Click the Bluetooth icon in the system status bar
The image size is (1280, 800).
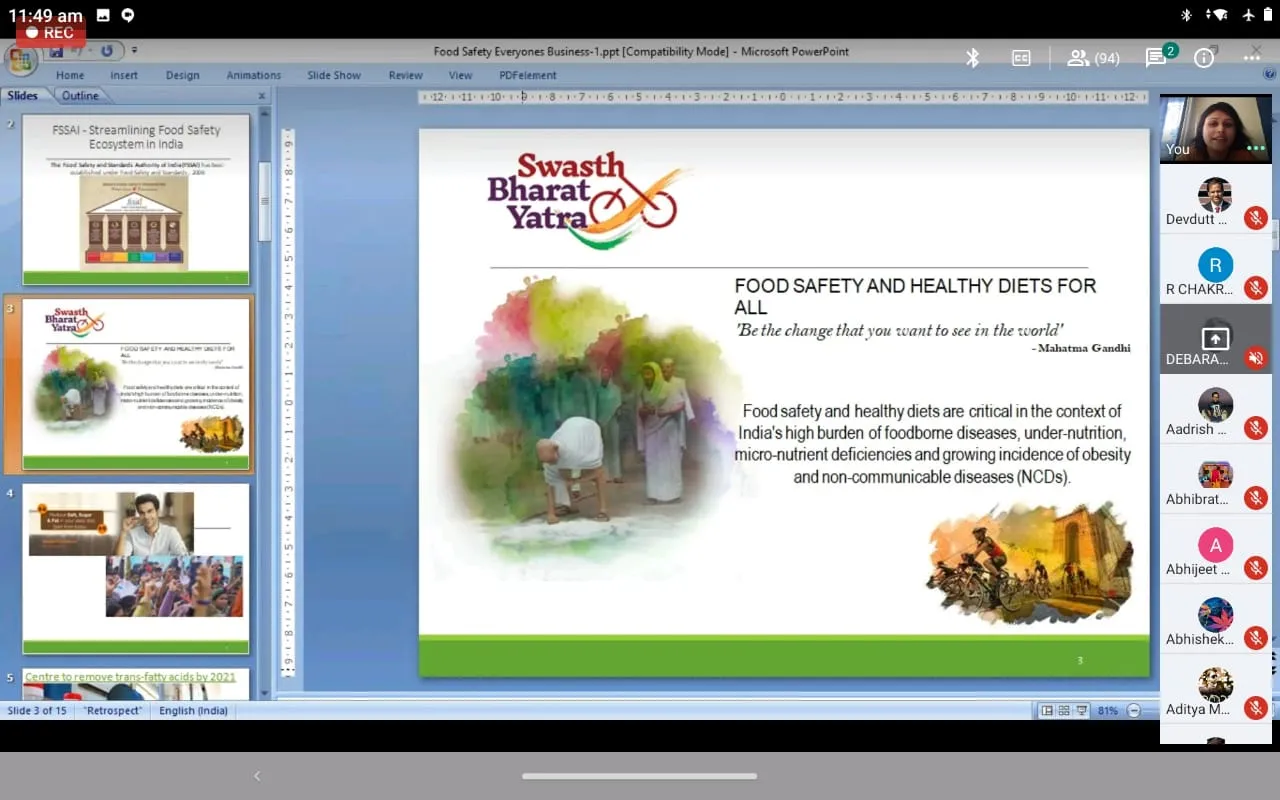[1186, 15]
